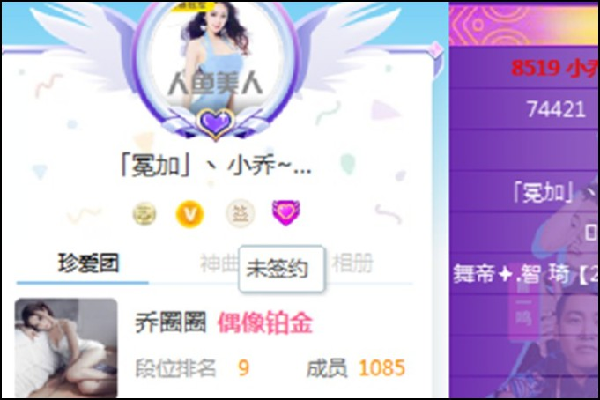The width and height of the screenshot is (600, 400).
Task: Open the 乔圈圈 fan group thumbnail
Action: (66, 348)
